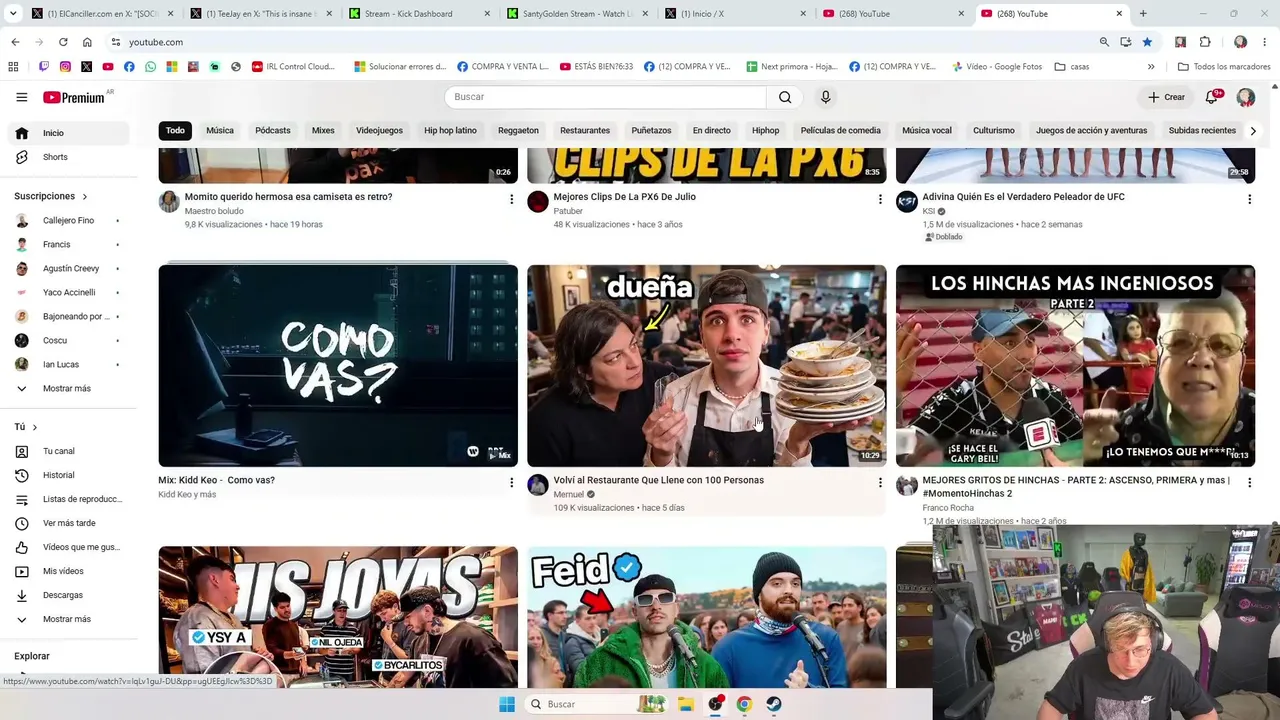Open the Windows Start menu

507,704
